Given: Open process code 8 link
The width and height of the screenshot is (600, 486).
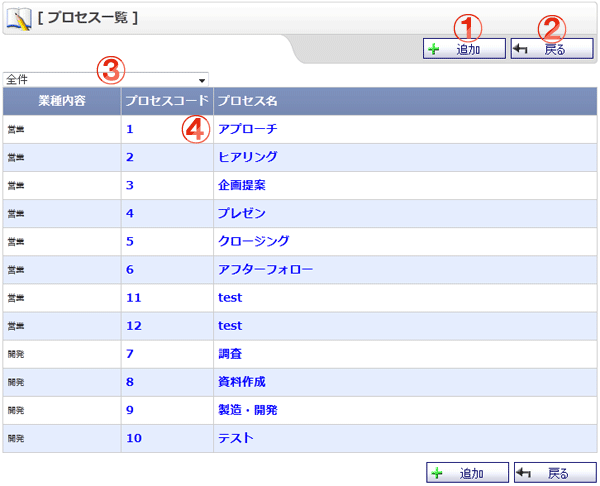Looking at the screenshot, I should tap(130, 382).
